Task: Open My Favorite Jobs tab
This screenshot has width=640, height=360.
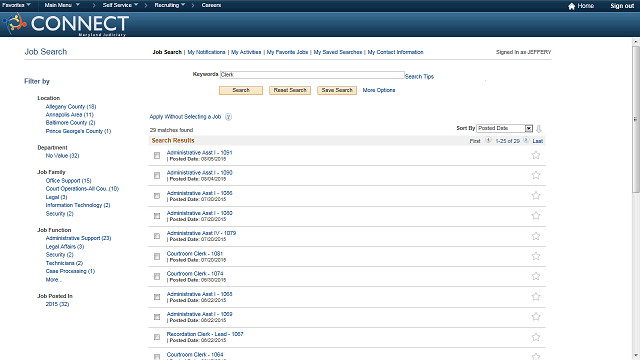Action: [287, 52]
